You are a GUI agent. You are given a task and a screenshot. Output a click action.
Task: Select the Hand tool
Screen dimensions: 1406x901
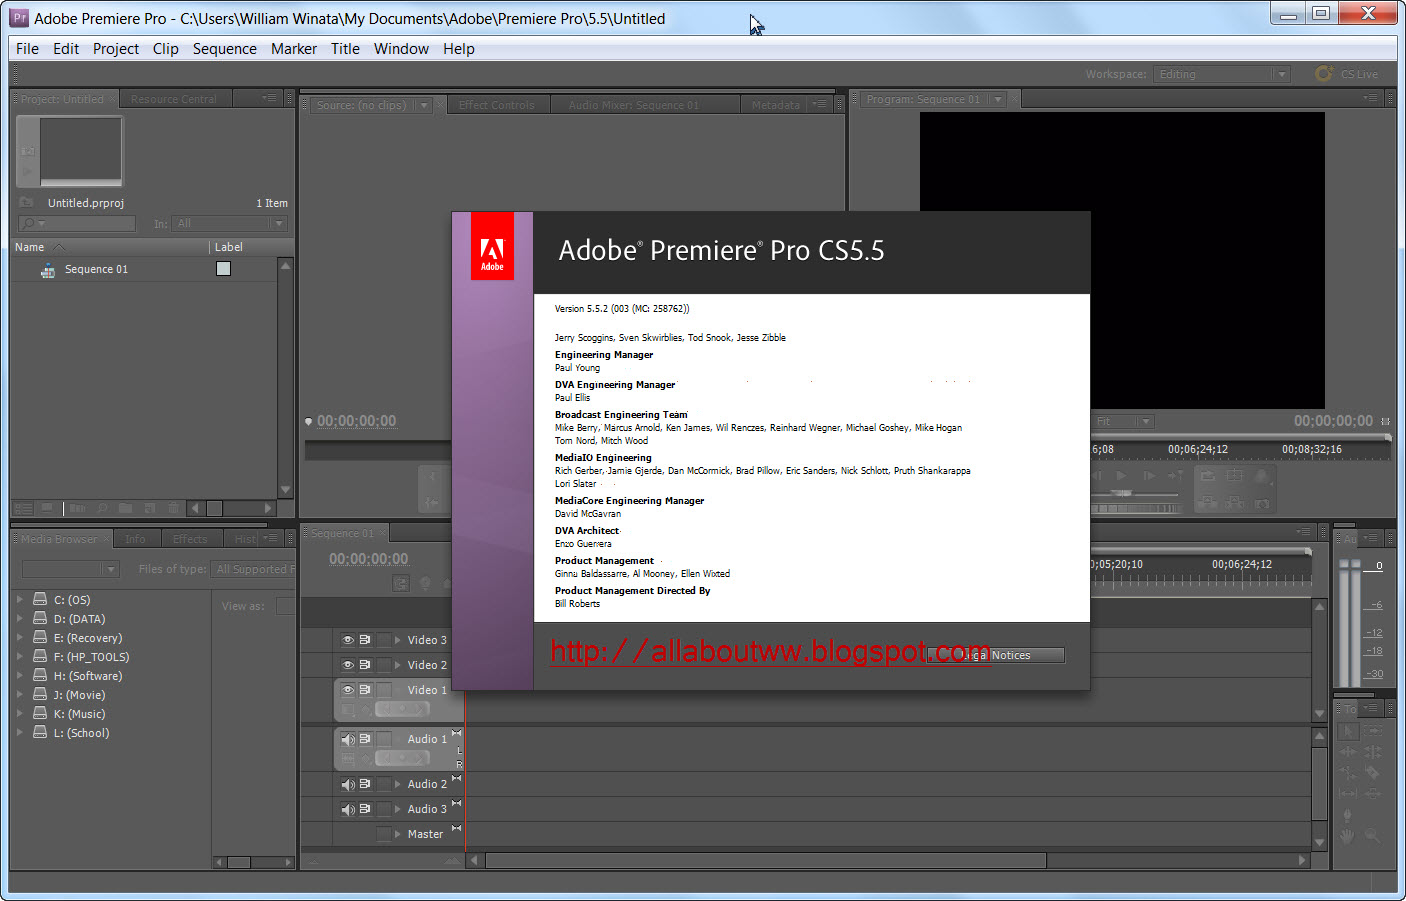tap(1347, 836)
